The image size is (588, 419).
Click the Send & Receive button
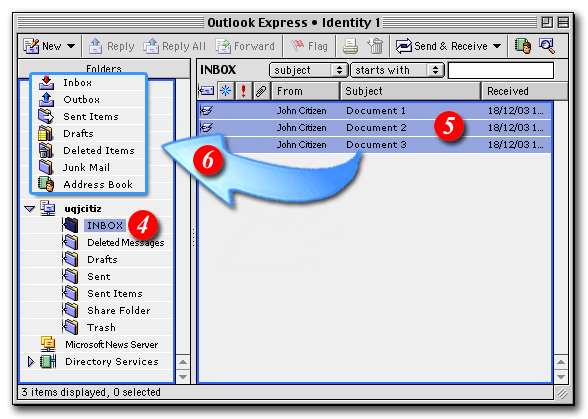pos(448,46)
